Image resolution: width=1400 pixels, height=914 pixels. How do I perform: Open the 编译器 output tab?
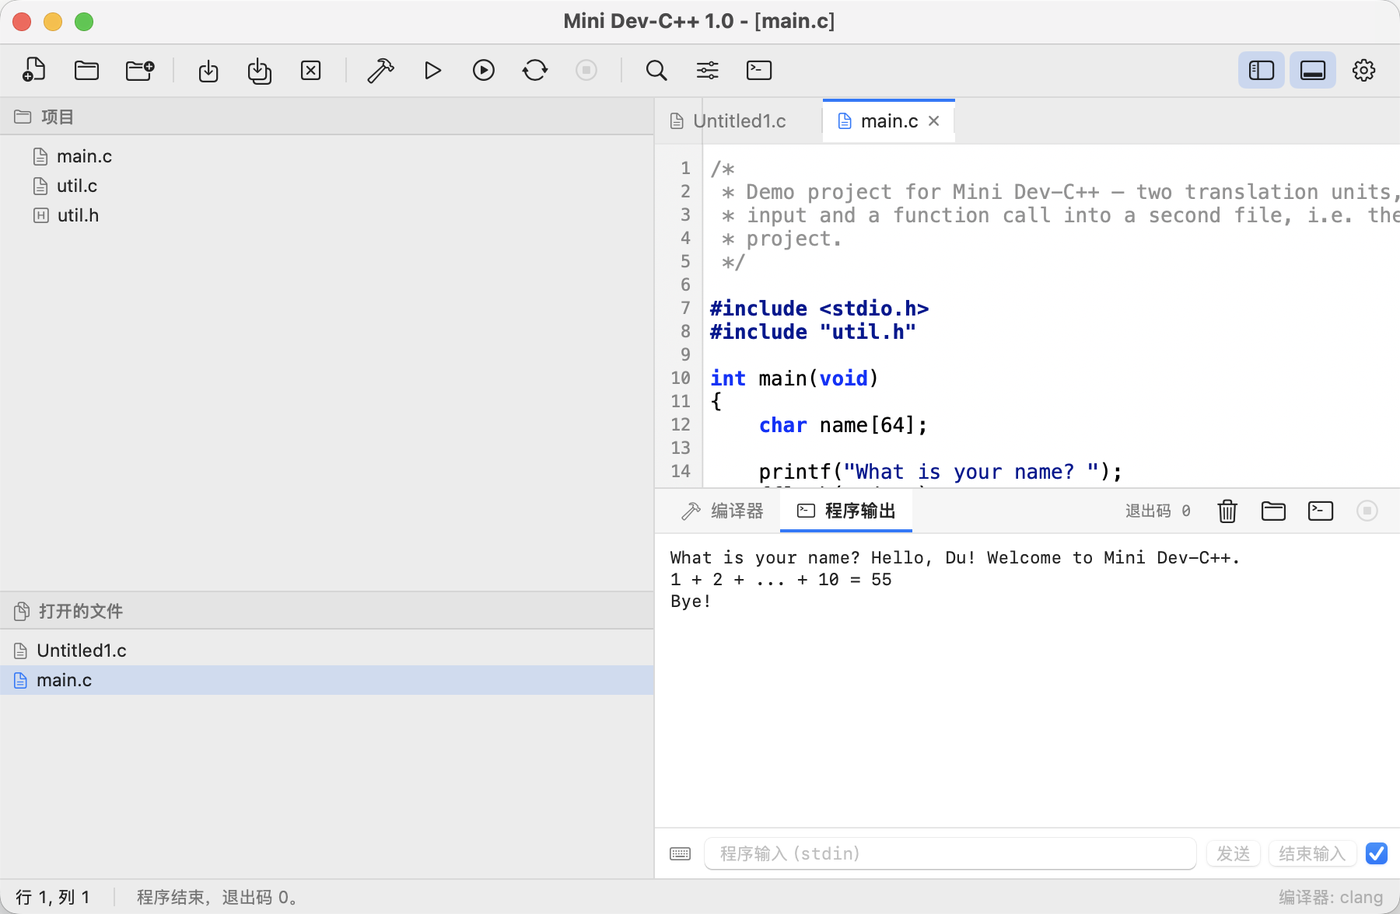click(722, 511)
